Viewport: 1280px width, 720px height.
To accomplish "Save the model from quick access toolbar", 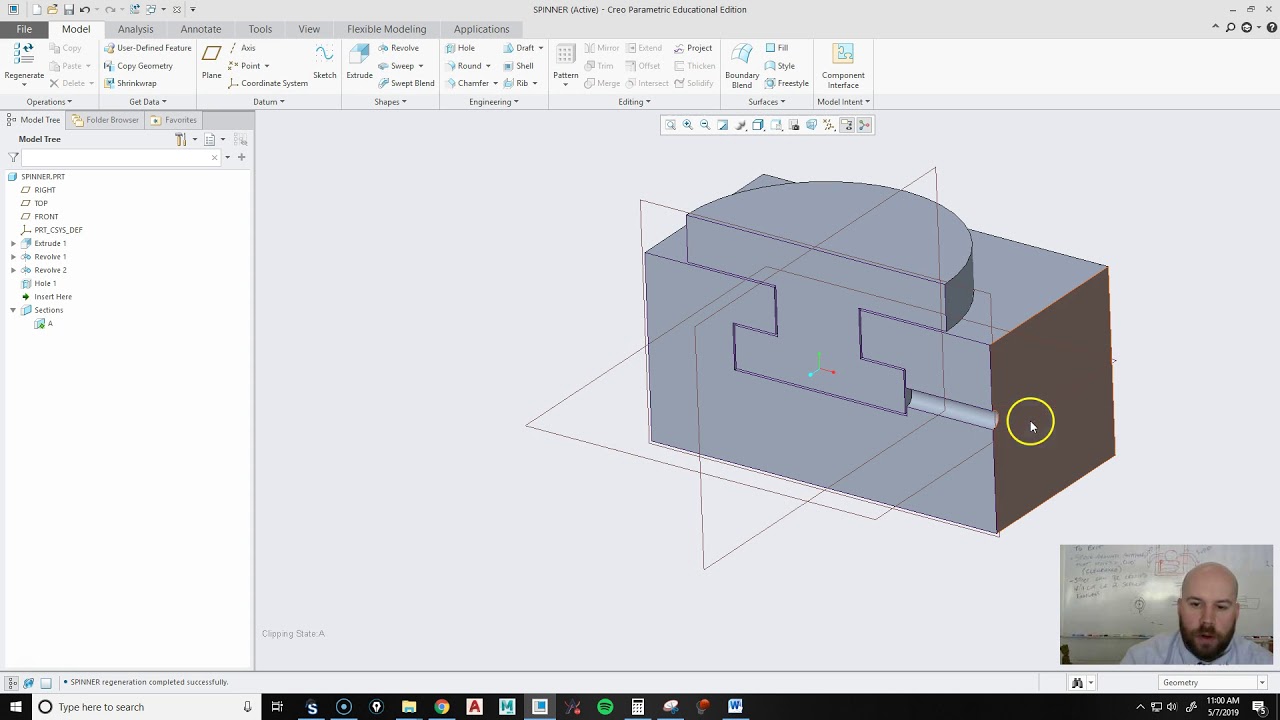I will coord(68,9).
